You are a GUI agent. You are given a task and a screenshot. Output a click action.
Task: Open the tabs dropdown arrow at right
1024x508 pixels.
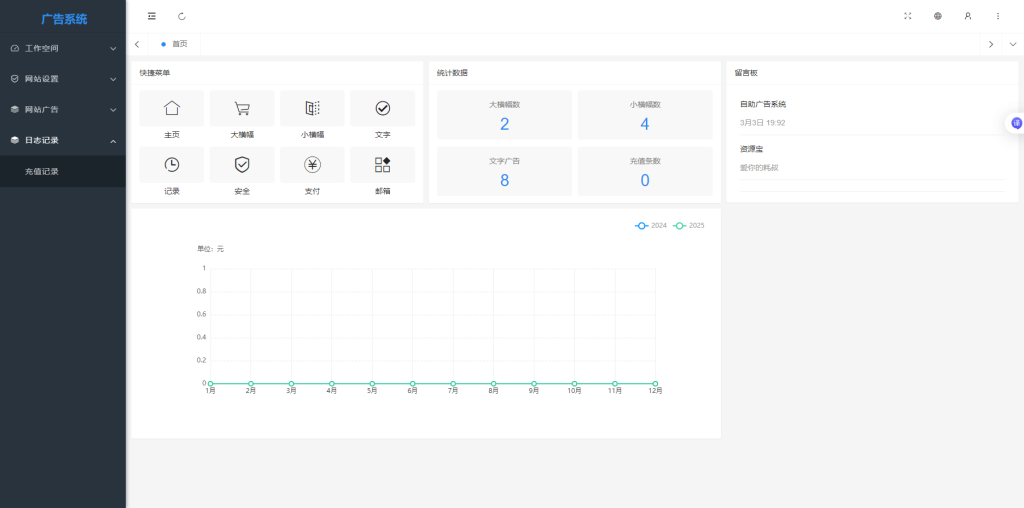point(1012,44)
